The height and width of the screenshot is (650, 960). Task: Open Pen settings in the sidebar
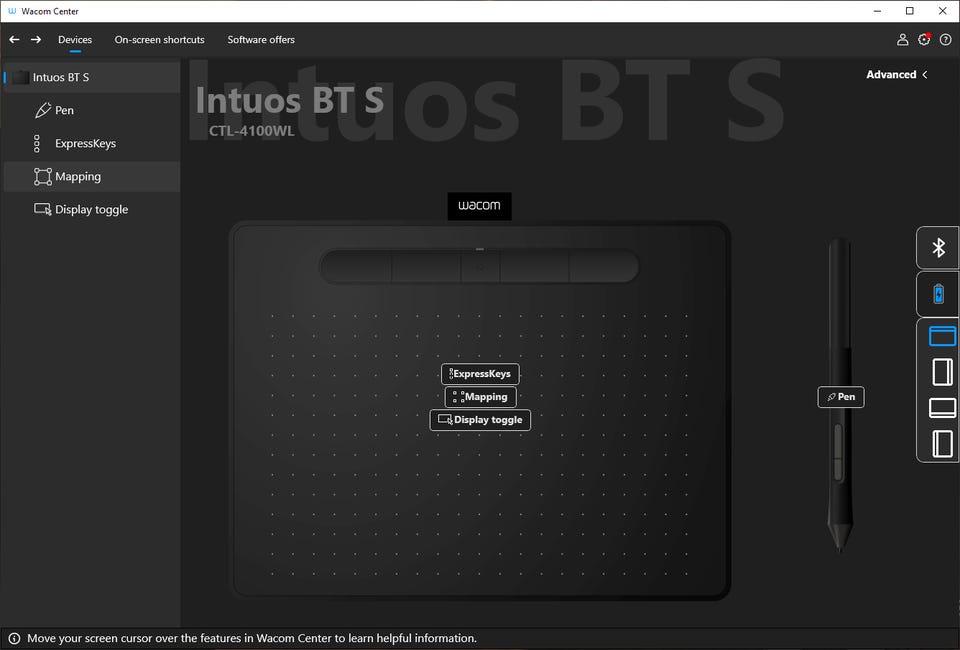(x=92, y=110)
